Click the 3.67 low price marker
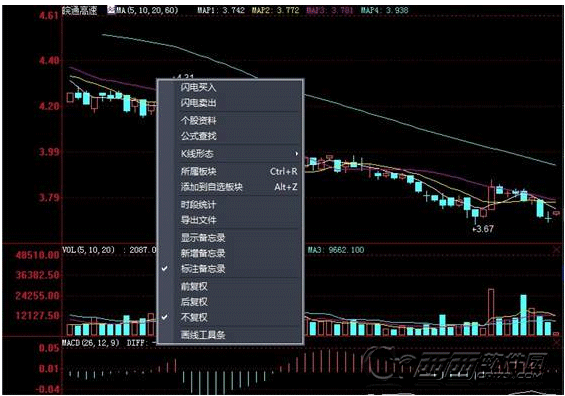Viewport: 565px width, 396px height. pyautogui.click(x=483, y=229)
